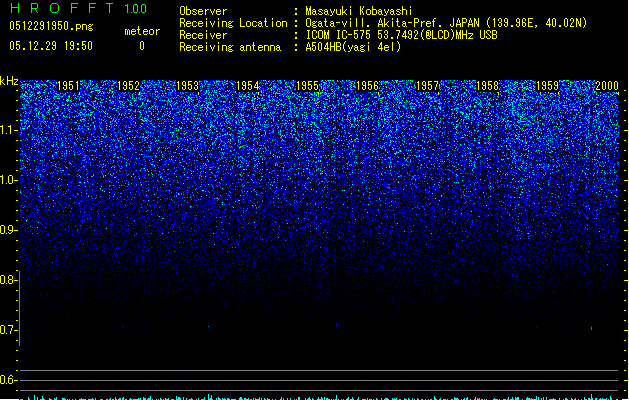The image size is (629, 400).
Task: Click the 1952 time marker
Action: (x=128, y=86)
